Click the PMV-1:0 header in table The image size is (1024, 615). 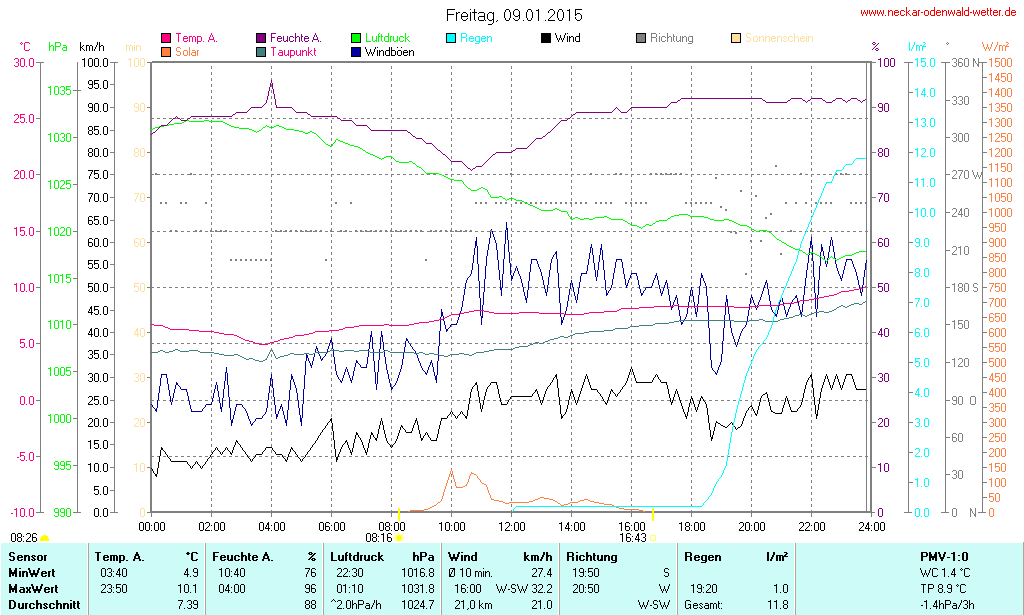pyautogui.click(x=944, y=556)
